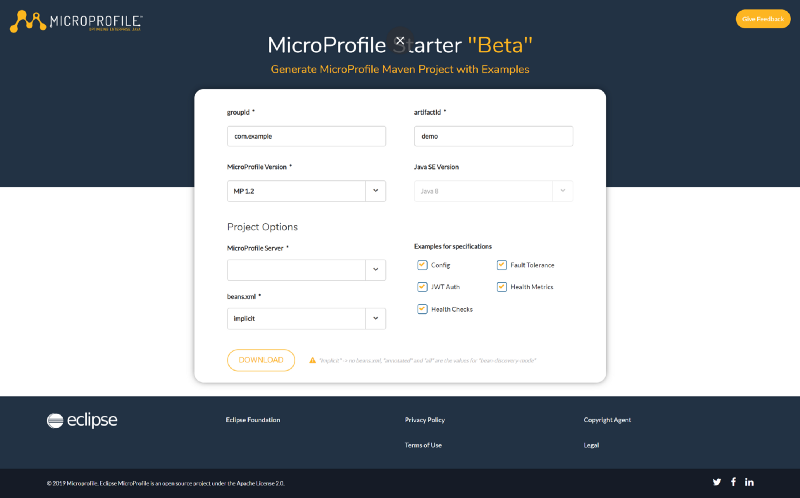Uncheck the Fault Tolerance checkbox

[502, 265]
